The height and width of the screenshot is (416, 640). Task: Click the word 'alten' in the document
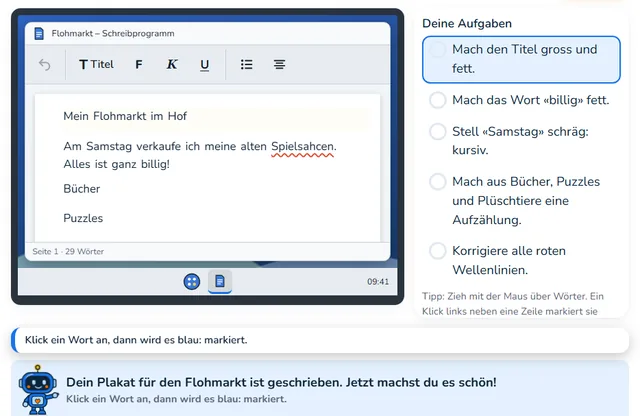pos(253,147)
